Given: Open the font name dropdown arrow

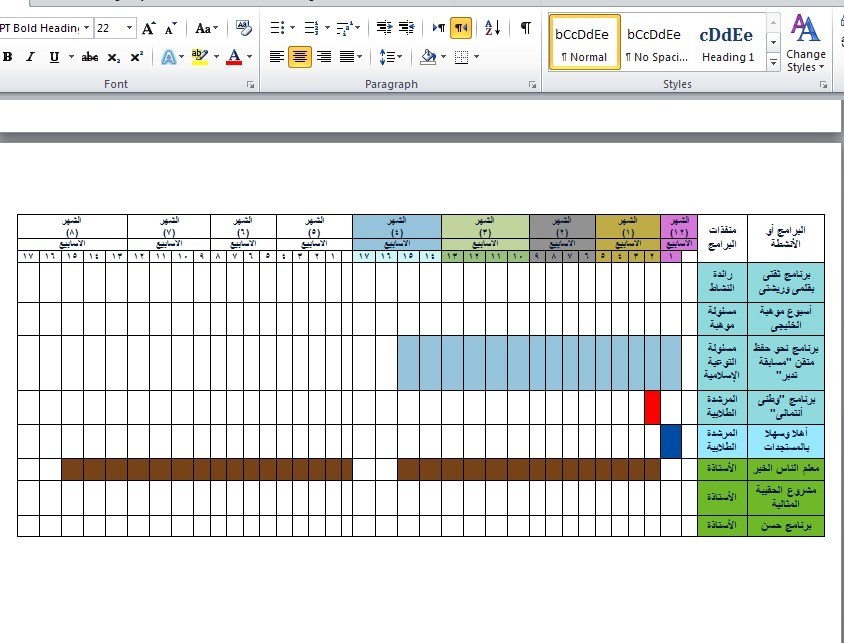Looking at the screenshot, I should pyautogui.click(x=86, y=28).
